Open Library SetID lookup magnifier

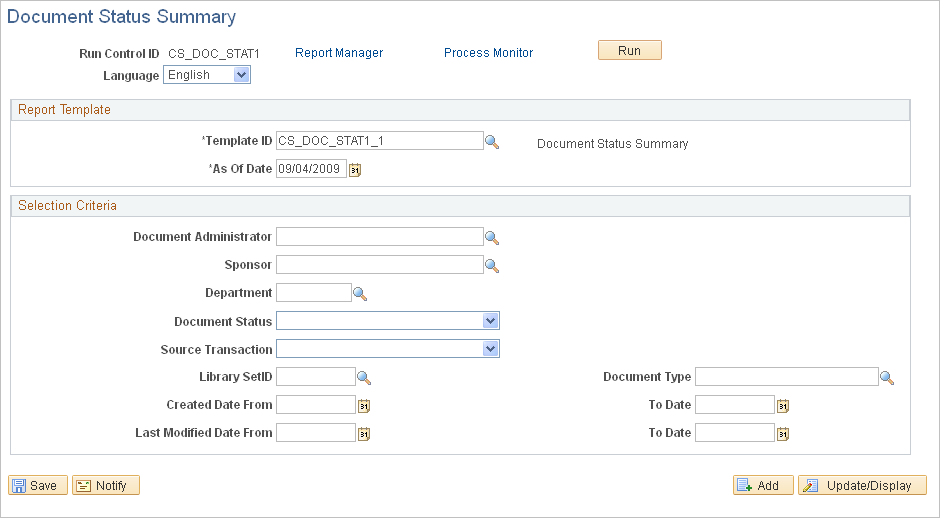tap(364, 378)
